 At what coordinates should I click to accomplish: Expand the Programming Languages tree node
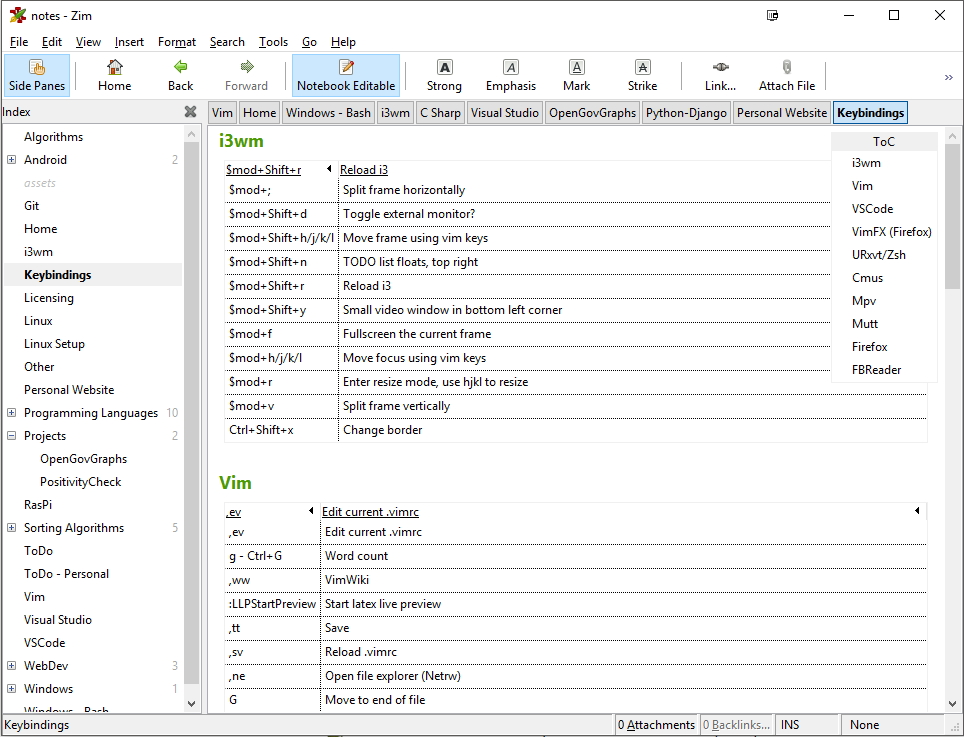tap(12, 413)
